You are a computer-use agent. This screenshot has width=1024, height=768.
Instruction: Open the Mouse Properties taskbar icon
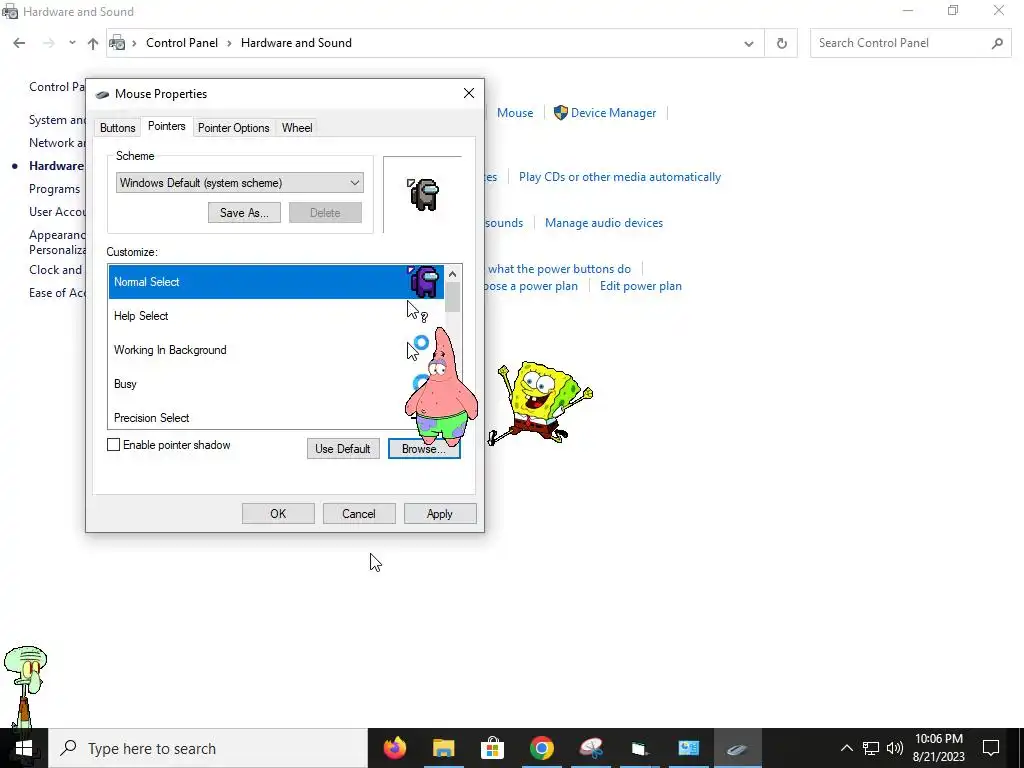[x=737, y=748]
